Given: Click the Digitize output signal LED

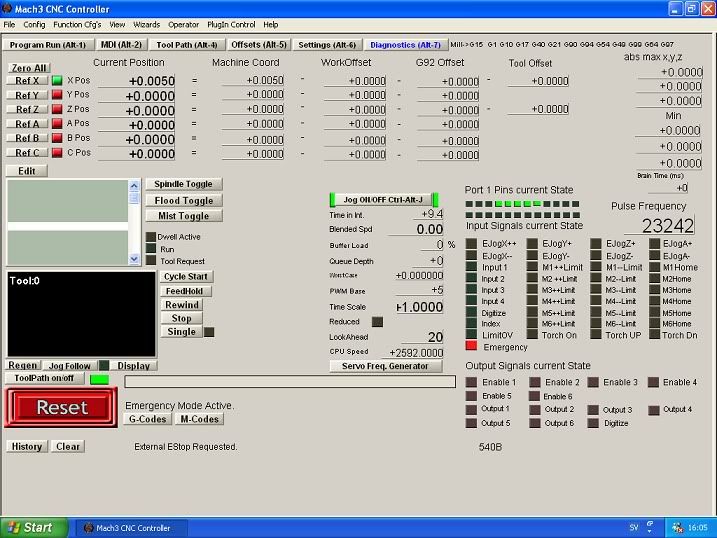Looking at the screenshot, I should (x=593, y=423).
